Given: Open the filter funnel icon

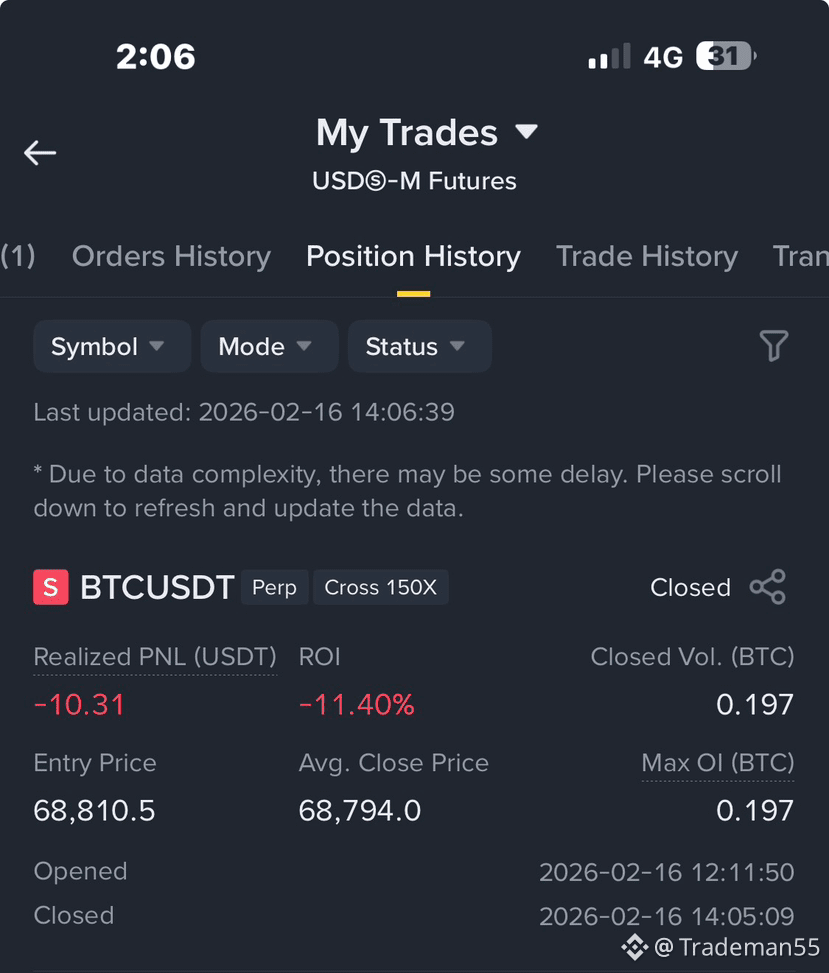Looking at the screenshot, I should click(x=774, y=346).
